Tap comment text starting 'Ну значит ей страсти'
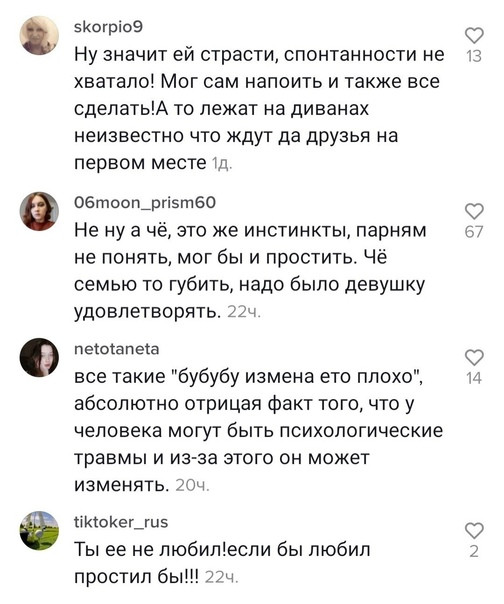 click(259, 109)
